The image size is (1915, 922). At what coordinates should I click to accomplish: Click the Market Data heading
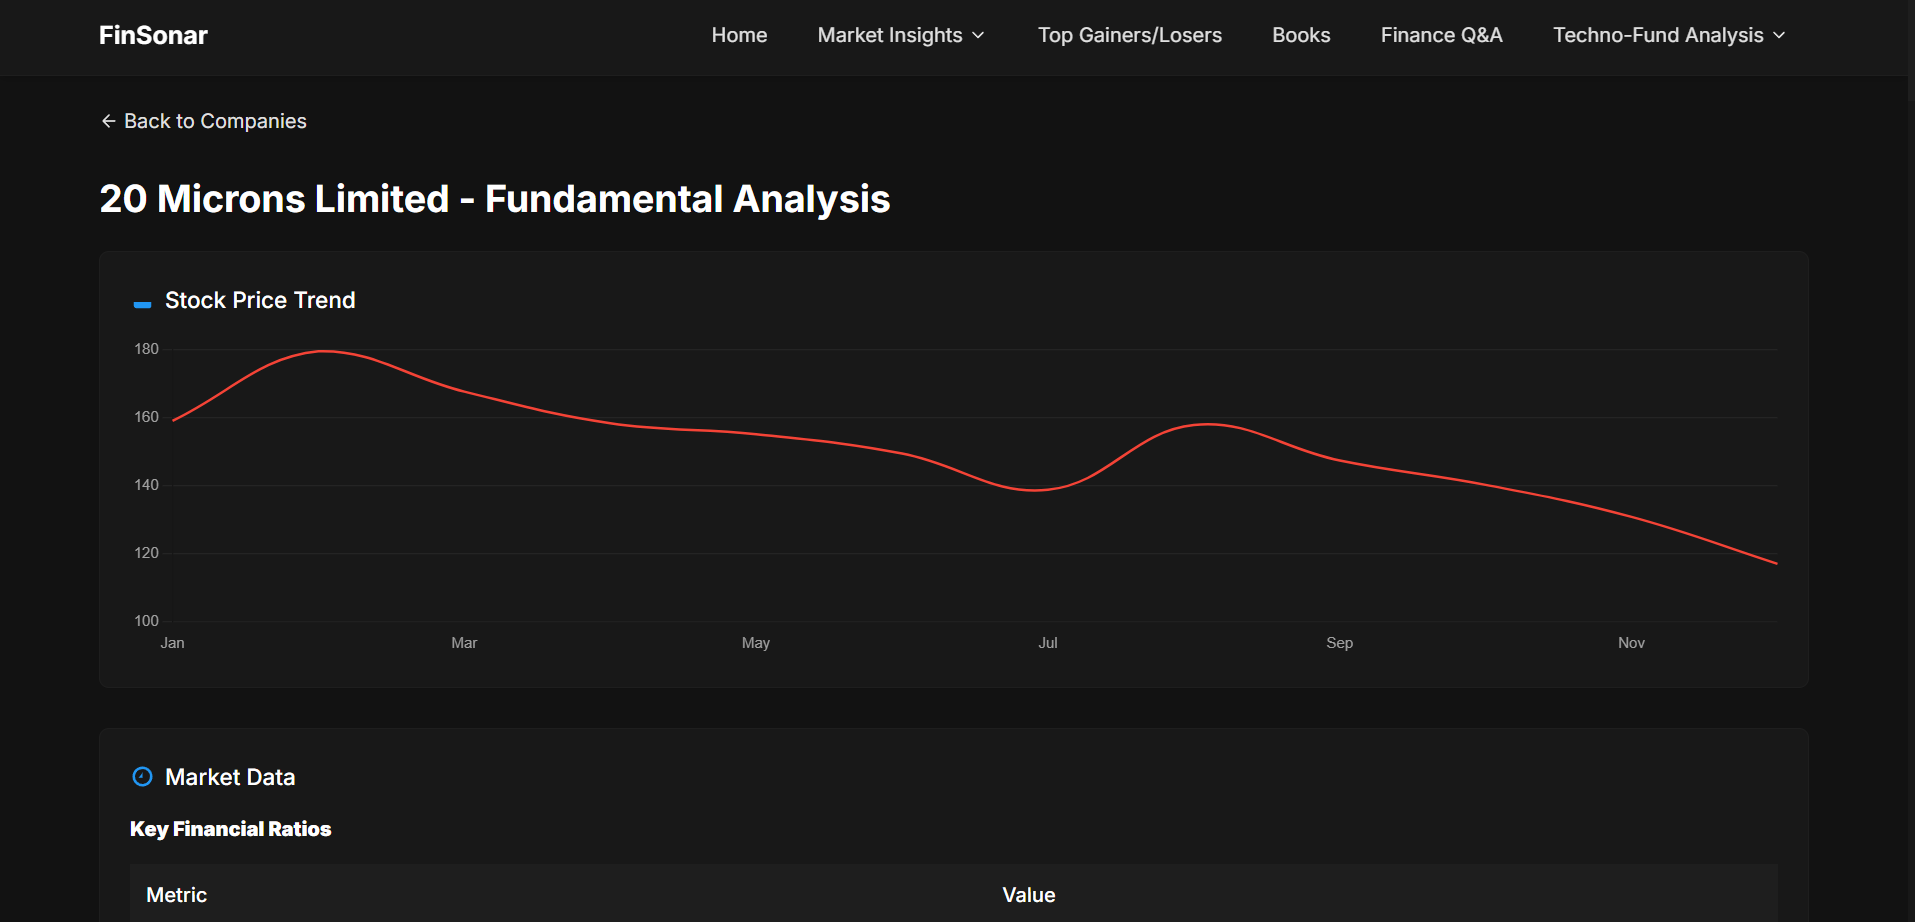coord(230,777)
